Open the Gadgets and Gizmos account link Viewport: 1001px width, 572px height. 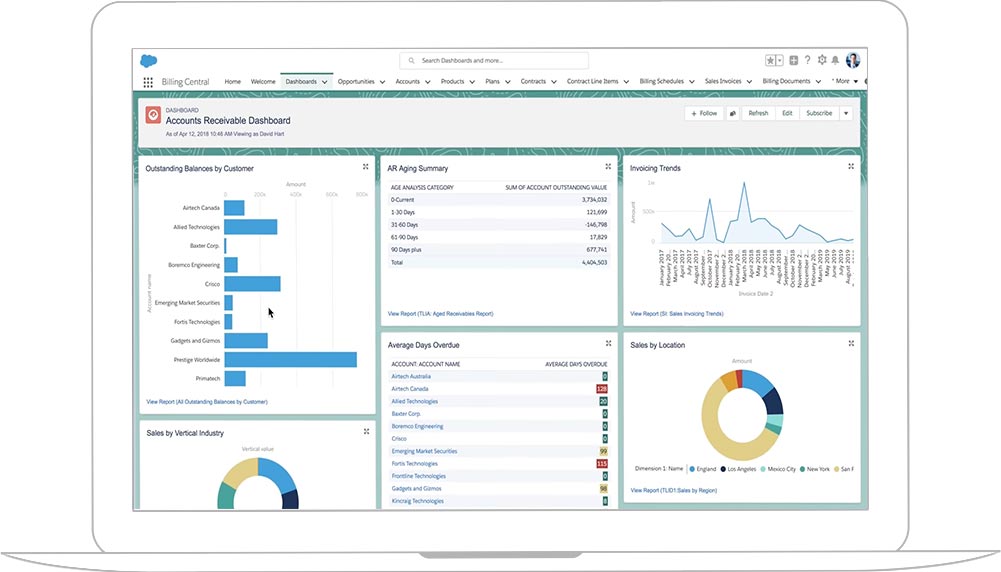(416, 489)
